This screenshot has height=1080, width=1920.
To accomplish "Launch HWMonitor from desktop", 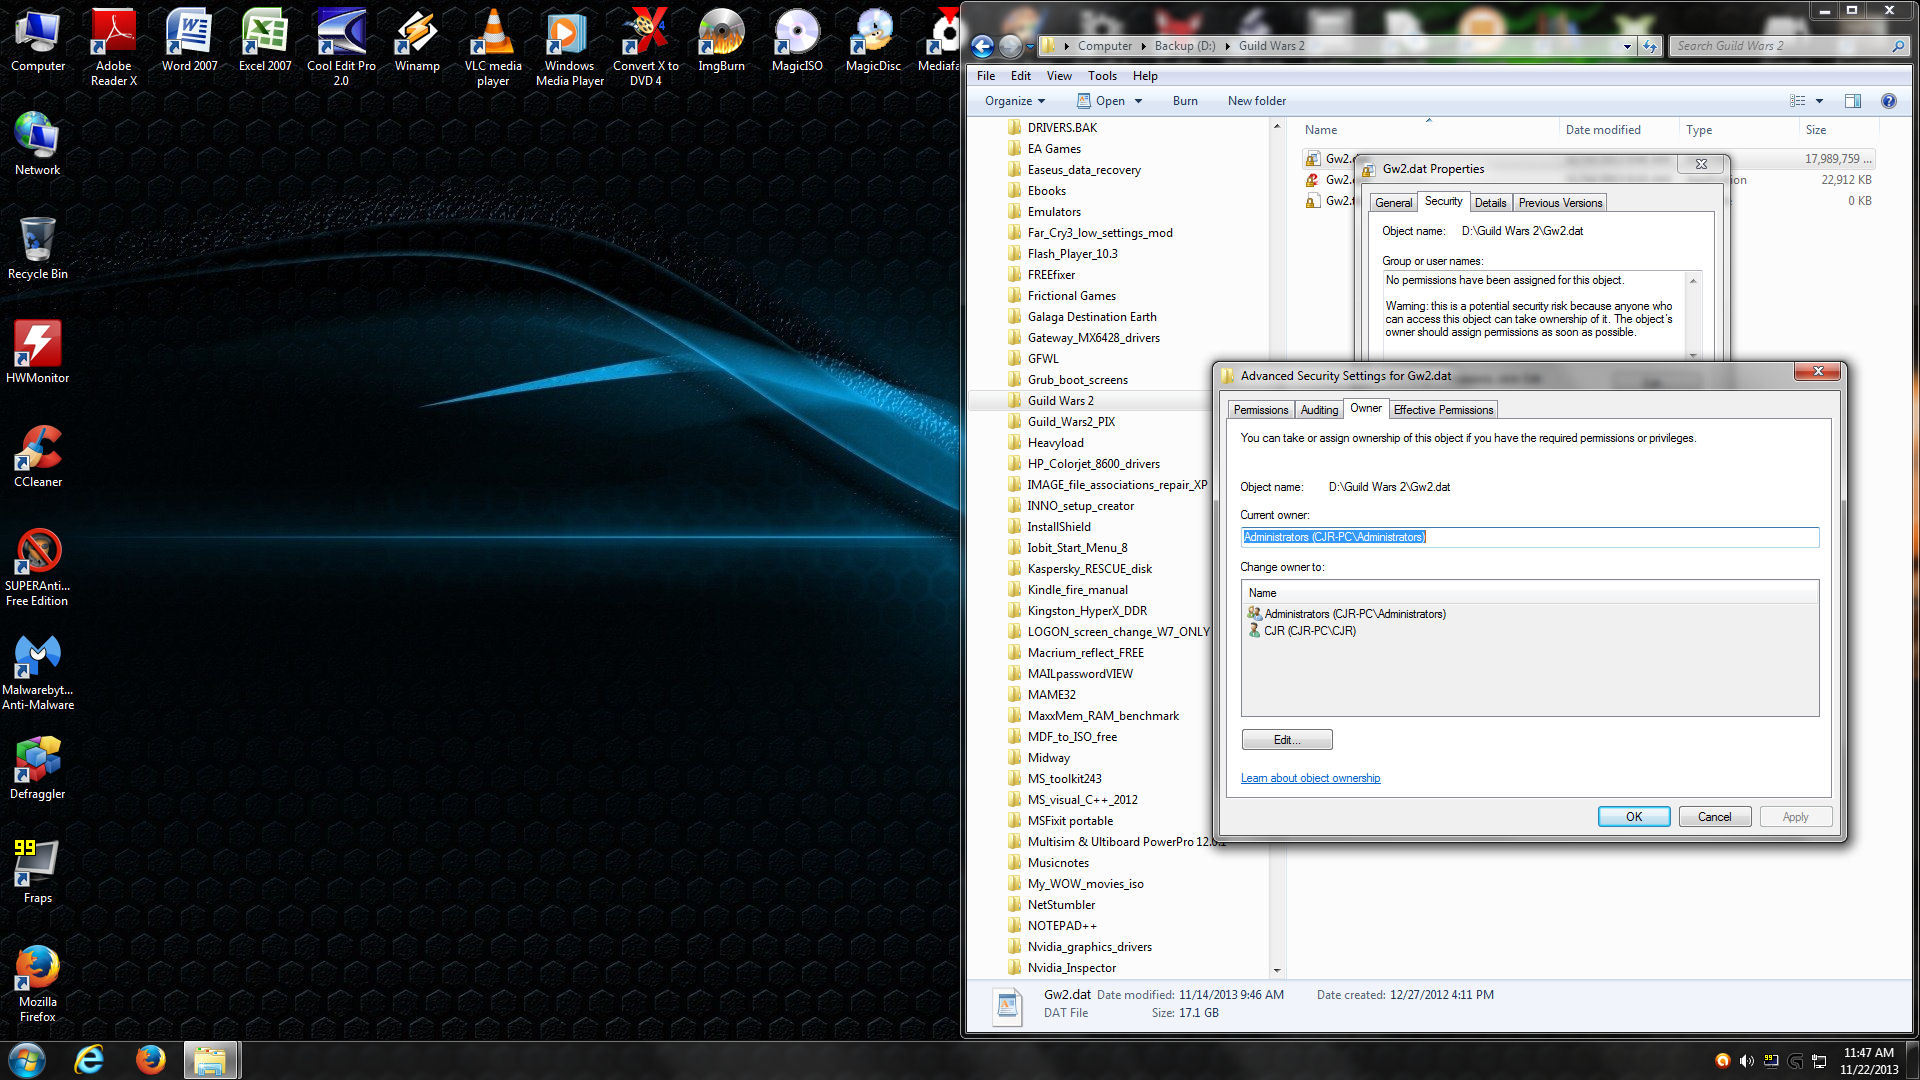I will [x=38, y=352].
